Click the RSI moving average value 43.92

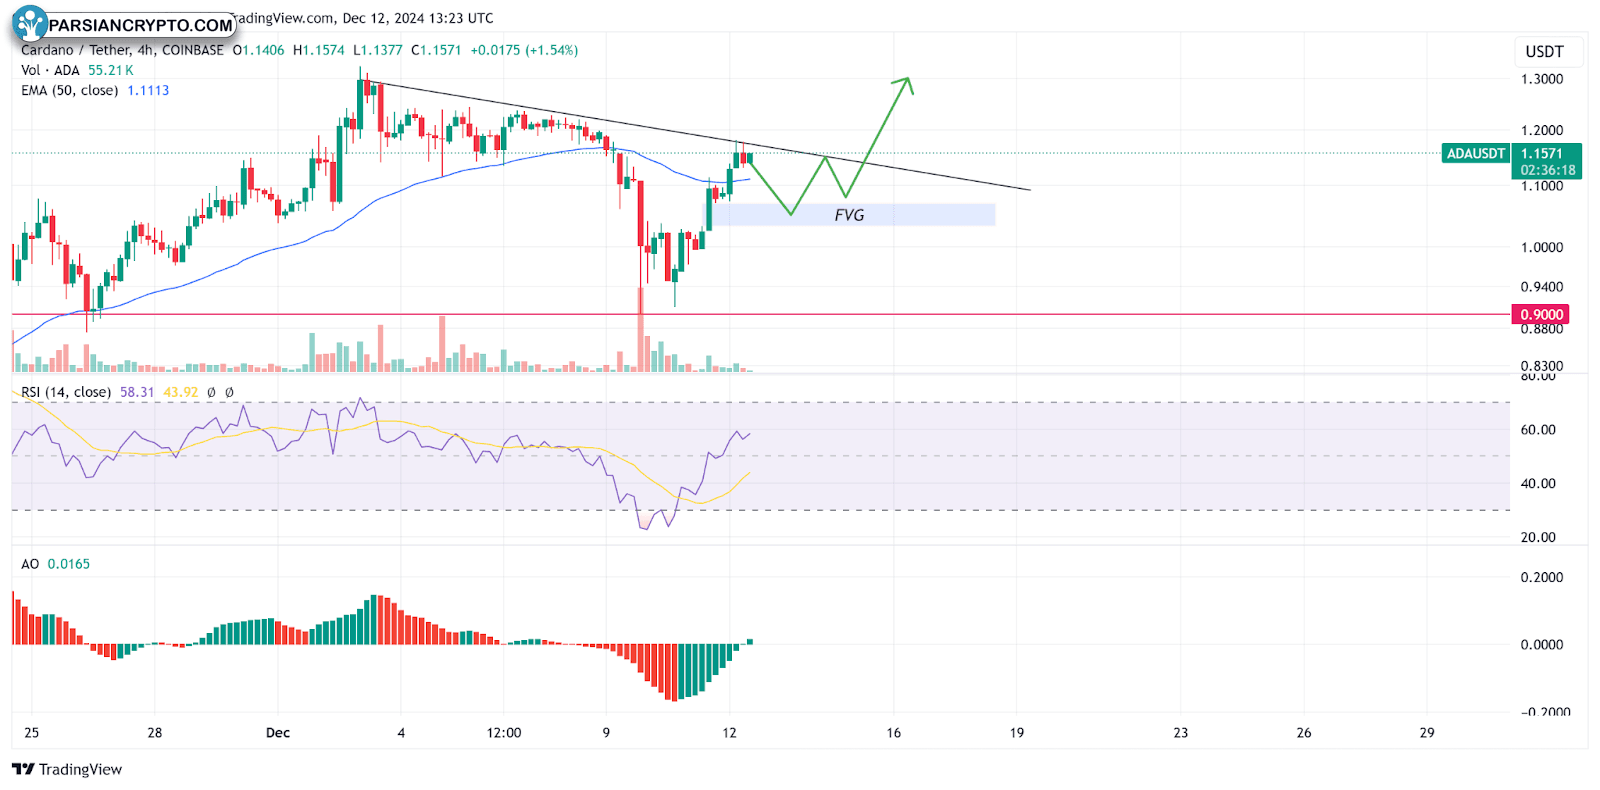[x=181, y=392]
